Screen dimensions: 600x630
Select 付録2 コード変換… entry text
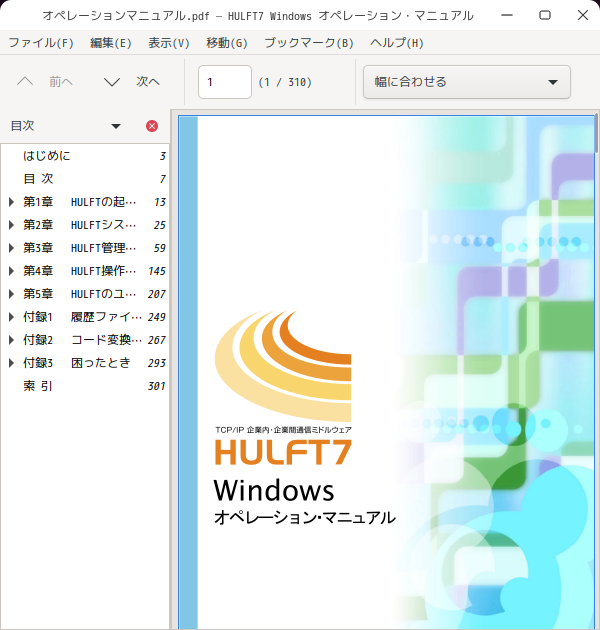pos(82,340)
